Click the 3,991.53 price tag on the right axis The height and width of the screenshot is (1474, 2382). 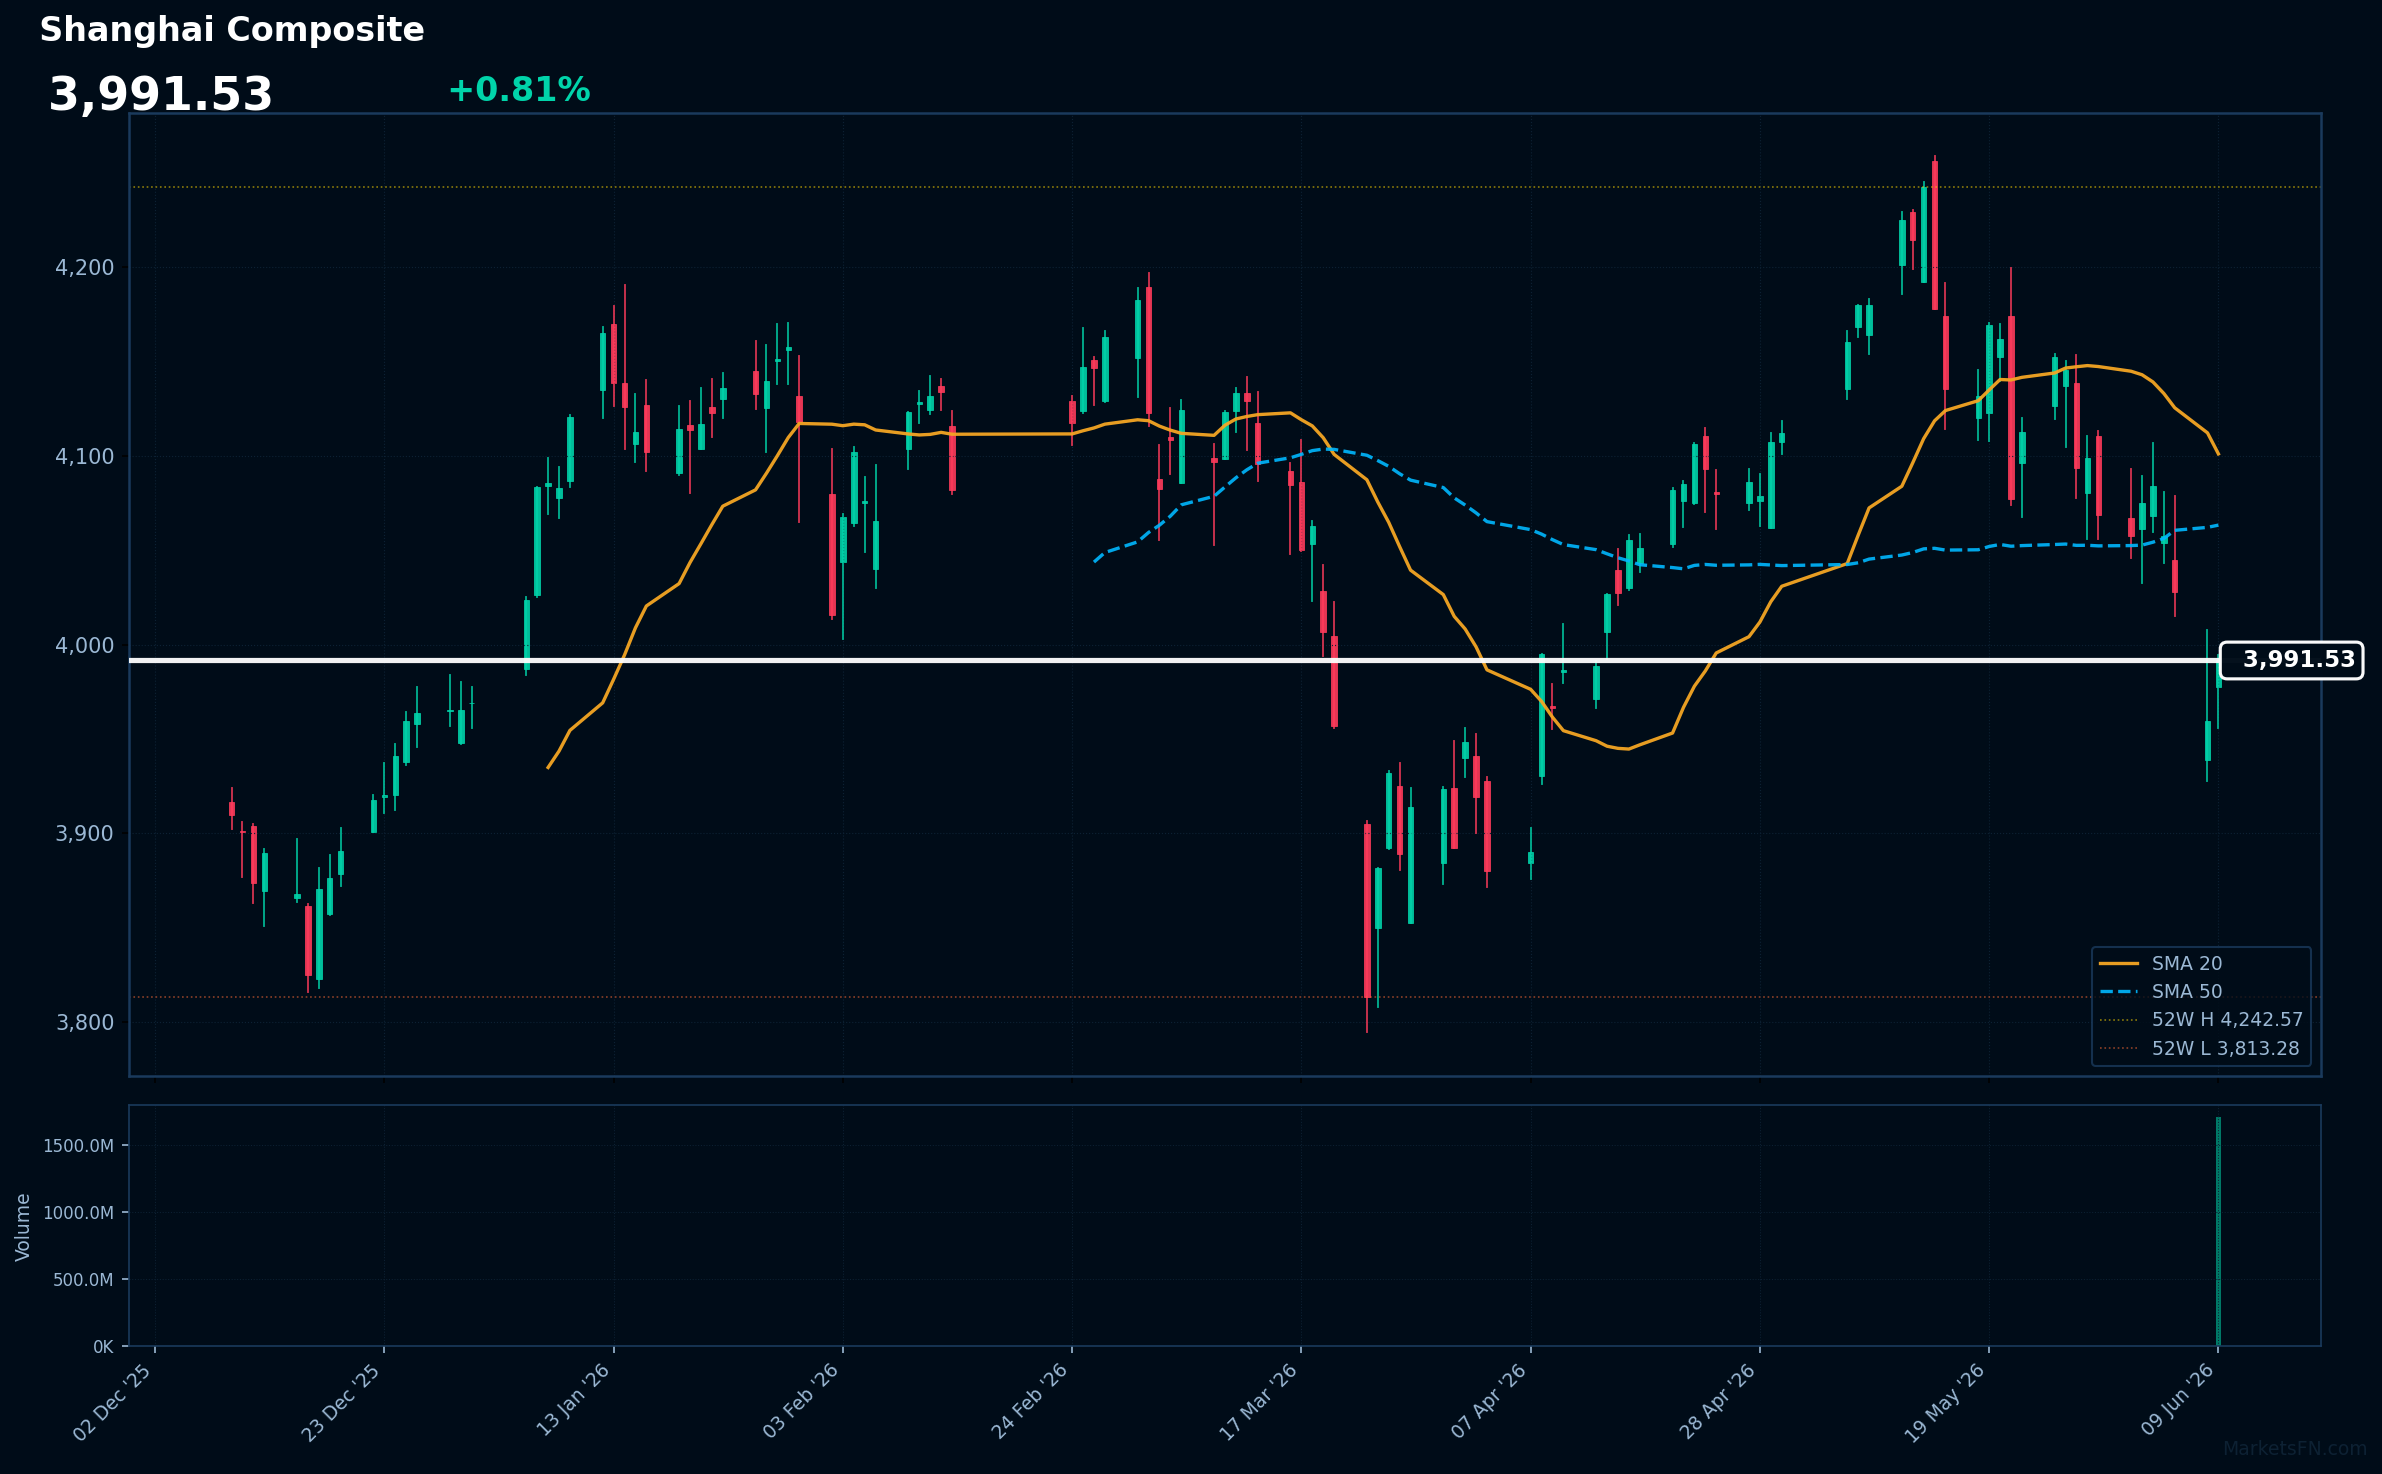[2291, 660]
